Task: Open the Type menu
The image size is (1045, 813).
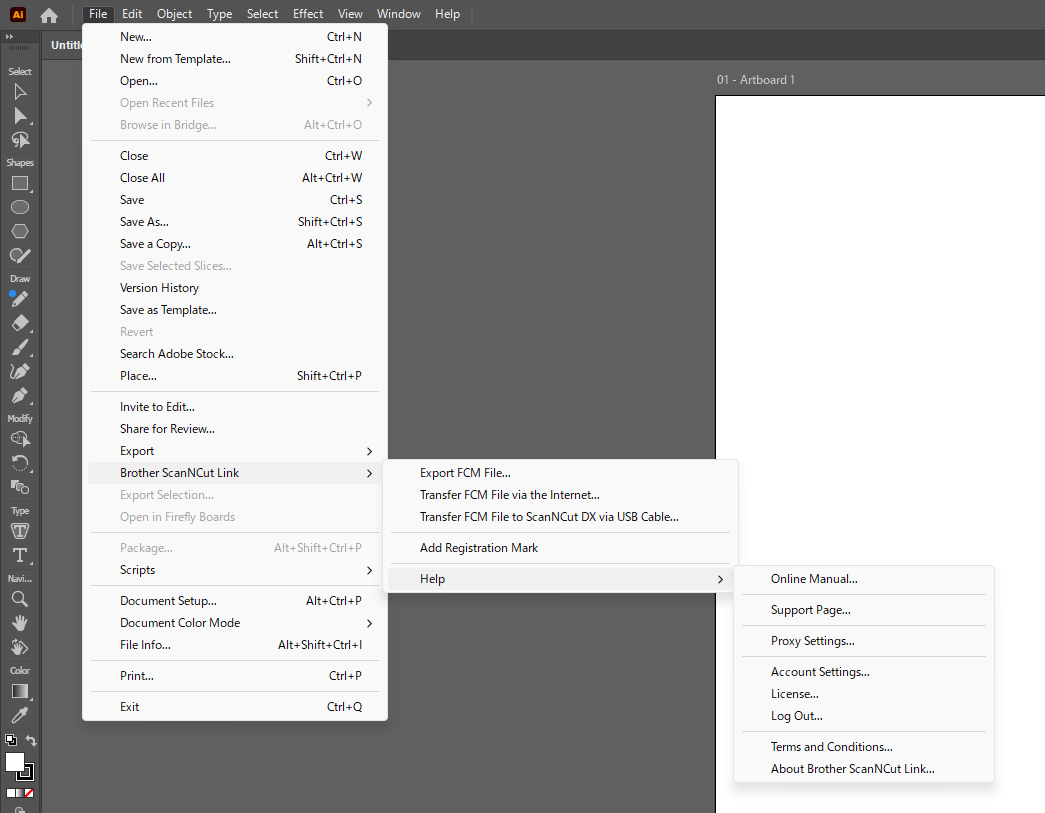Action: (219, 14)
